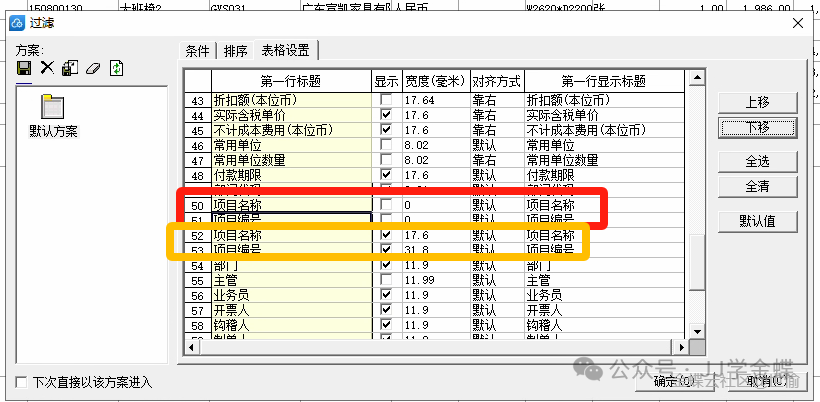Click the green refresh scheme icon
The image size is (820, 402).
pyautogui.click(x=117, y=68)
